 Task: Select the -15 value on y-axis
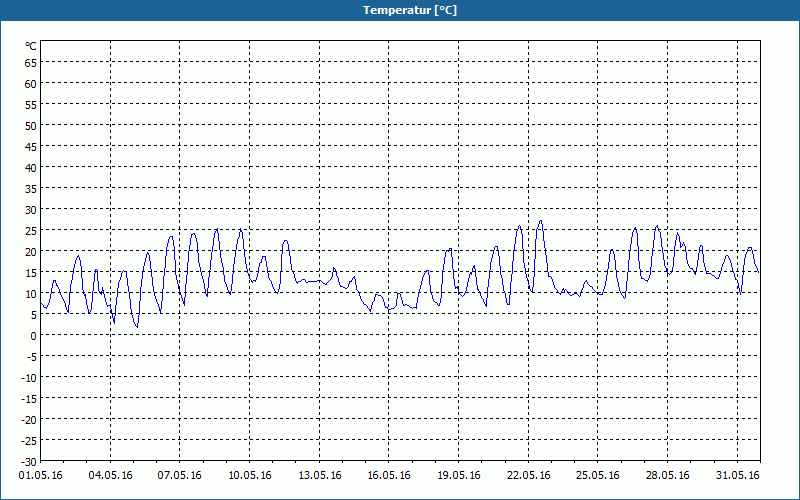click(x=29, y=399)
